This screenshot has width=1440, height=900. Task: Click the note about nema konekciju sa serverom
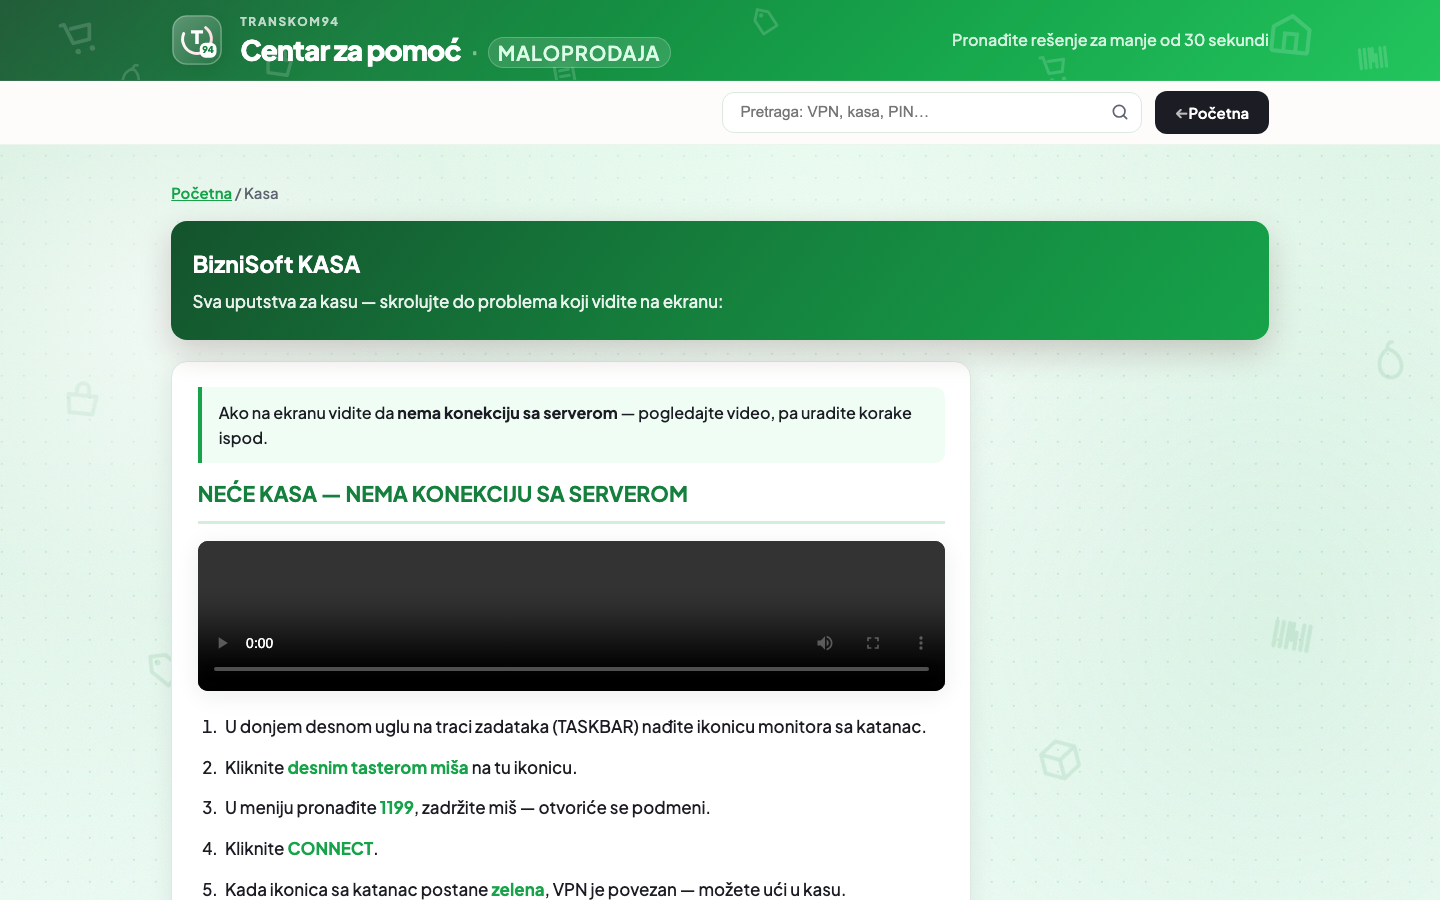point(571,425)
